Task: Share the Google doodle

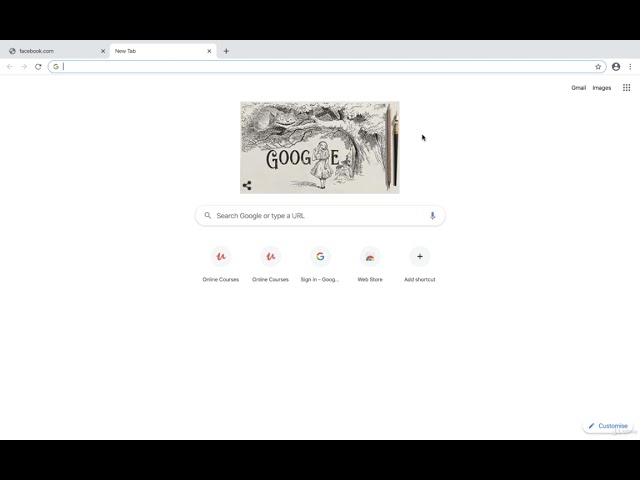Action: tap(247, 185)
